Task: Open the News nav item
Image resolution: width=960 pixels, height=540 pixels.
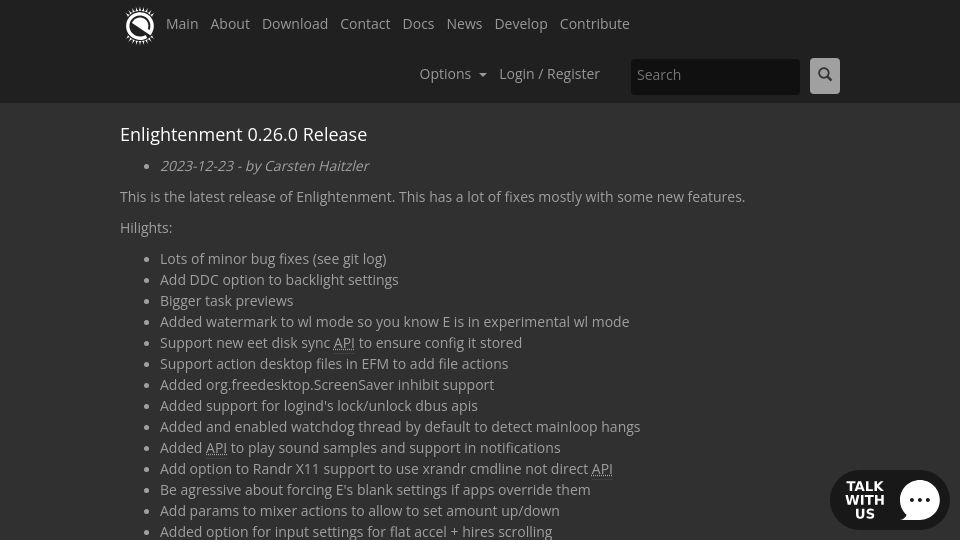Action: click(x=464, y=24)
